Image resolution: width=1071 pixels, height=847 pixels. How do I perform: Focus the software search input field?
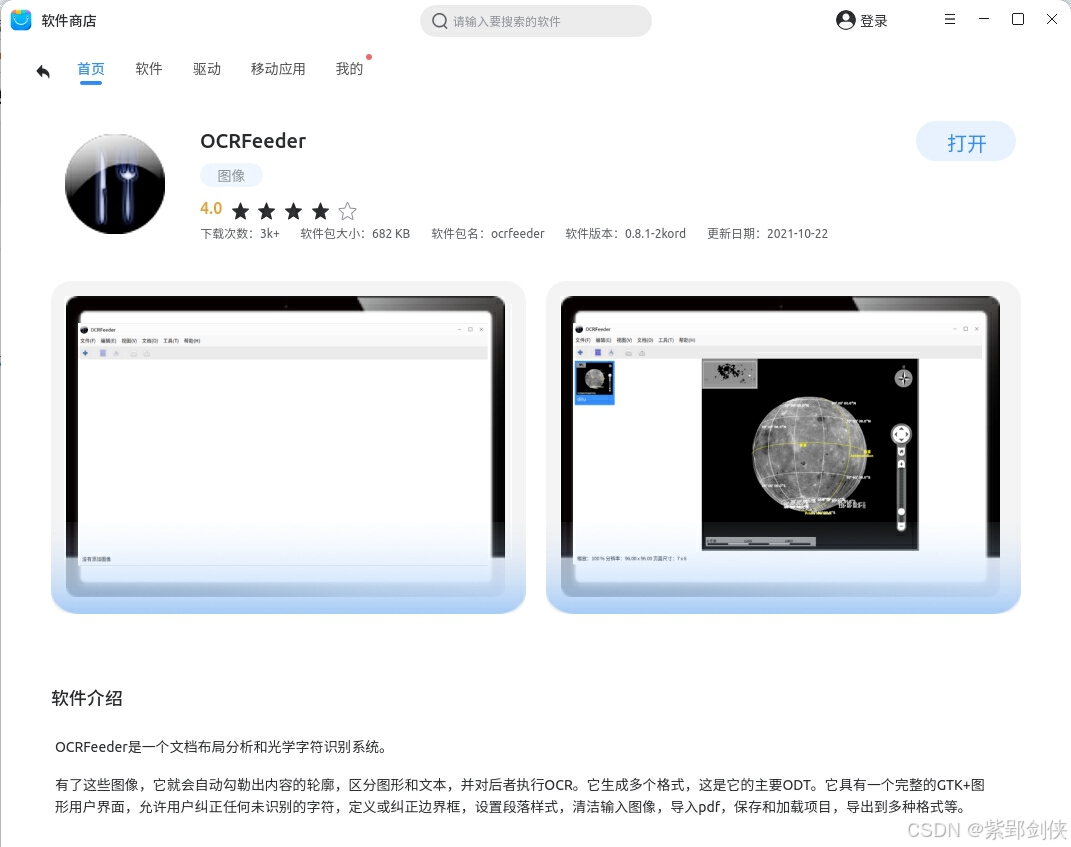pyautogui.click(x=536, y=21)
